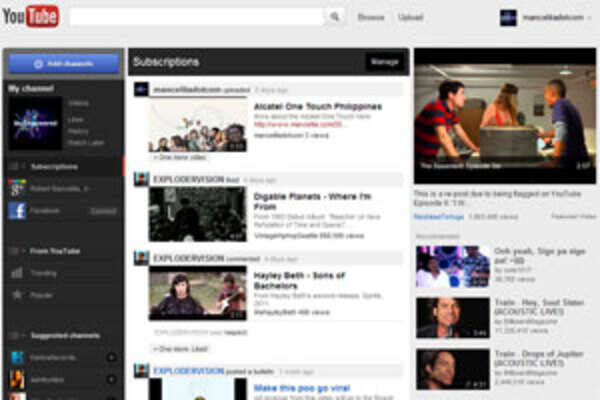
Task: Open Train - Drops of Jupiter title
Action: [539, 358]
